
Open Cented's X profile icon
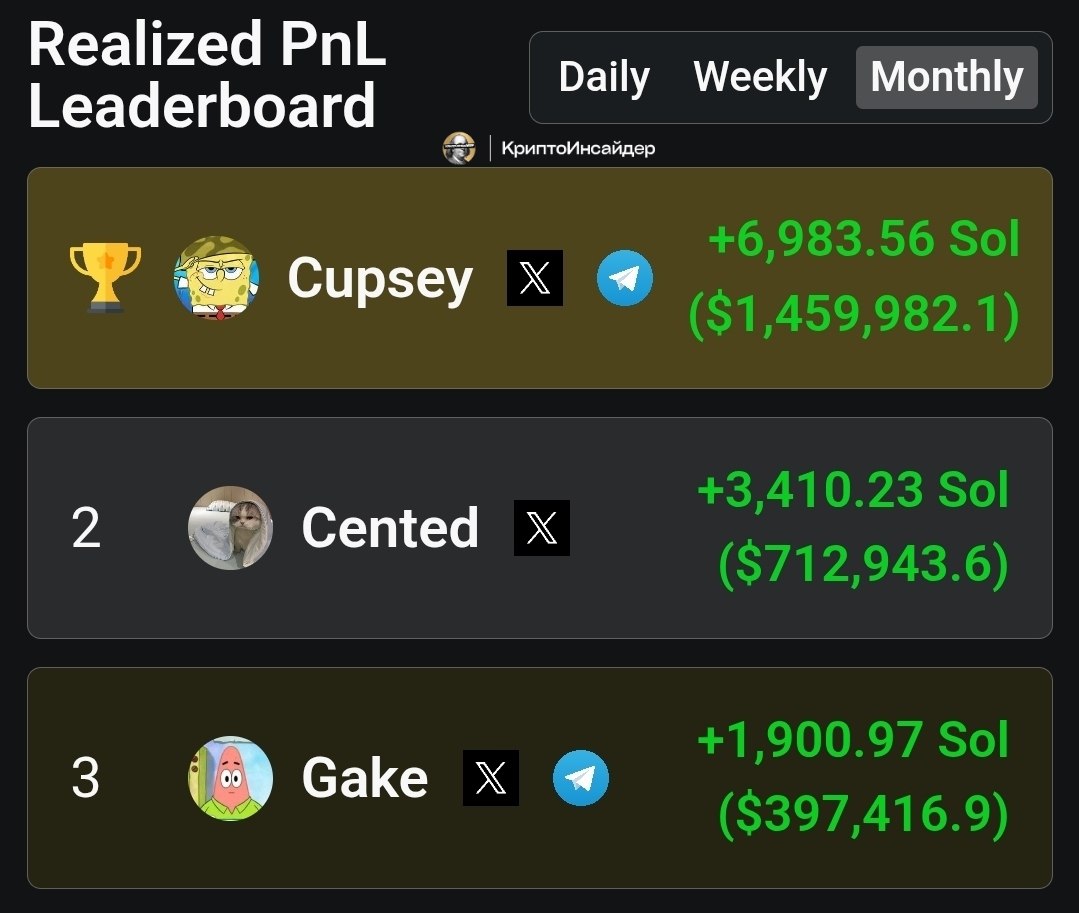542,528
